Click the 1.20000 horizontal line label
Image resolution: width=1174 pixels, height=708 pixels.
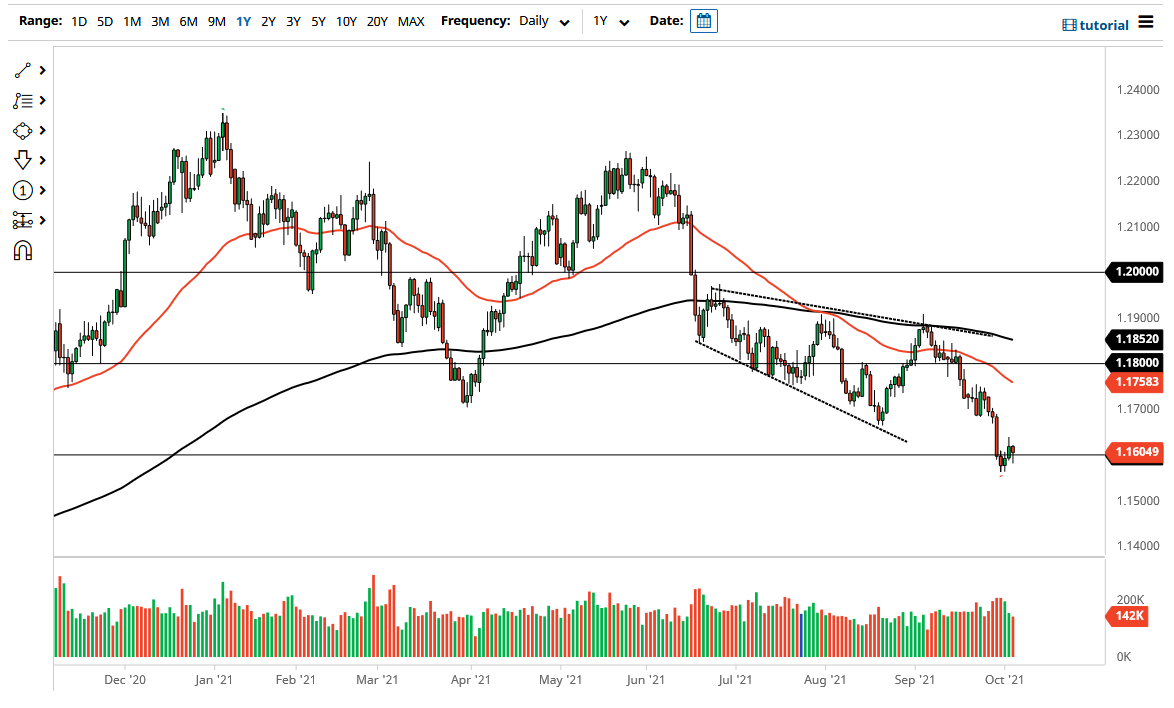[1135, 272]
